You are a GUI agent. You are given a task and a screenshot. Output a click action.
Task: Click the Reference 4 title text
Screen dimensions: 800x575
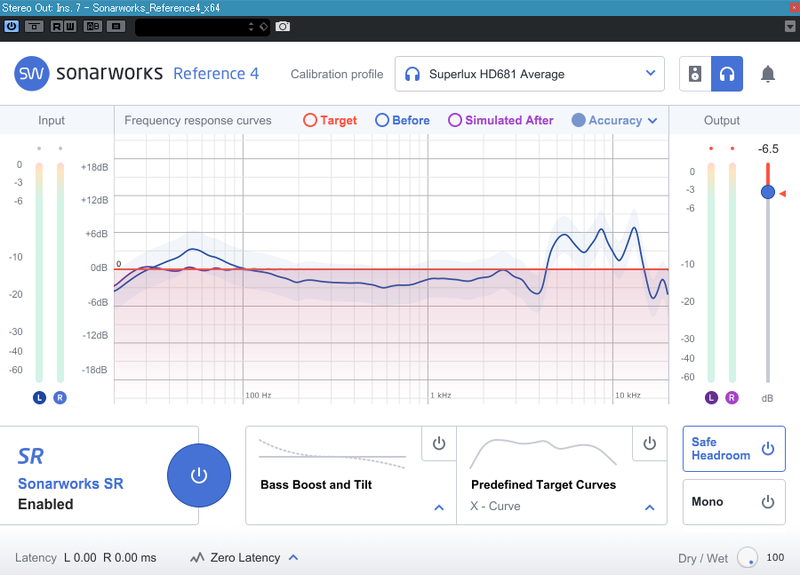pyautogui.click(x=216, y=74)
